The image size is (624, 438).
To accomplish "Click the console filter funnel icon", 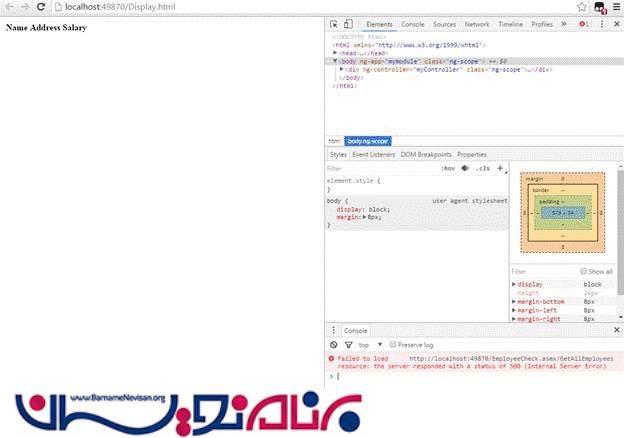I will (x=346, y=344).
